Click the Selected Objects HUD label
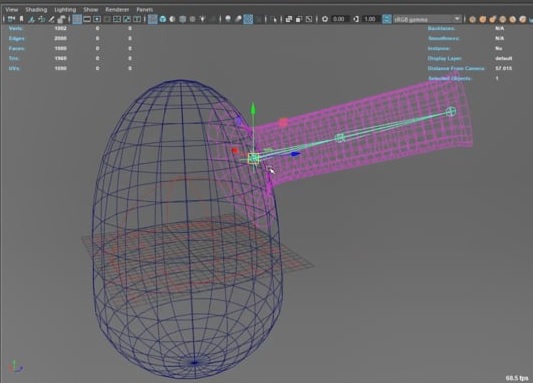Screen dimensions: 533x383 (450, 79)
